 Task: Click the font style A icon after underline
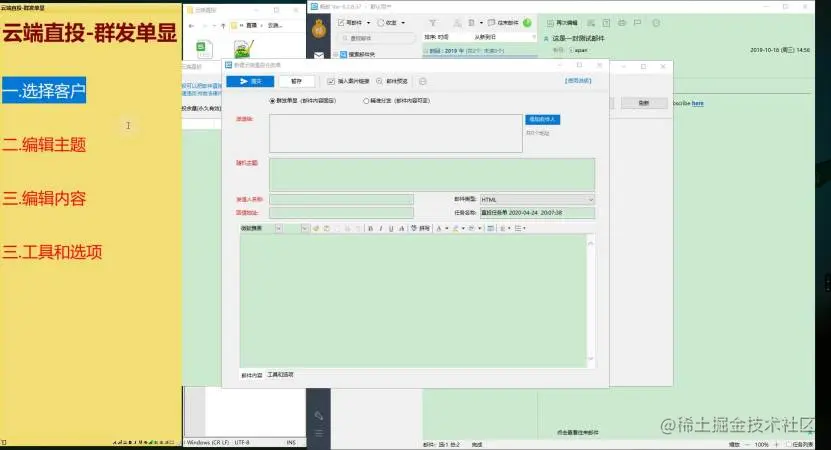402,228
